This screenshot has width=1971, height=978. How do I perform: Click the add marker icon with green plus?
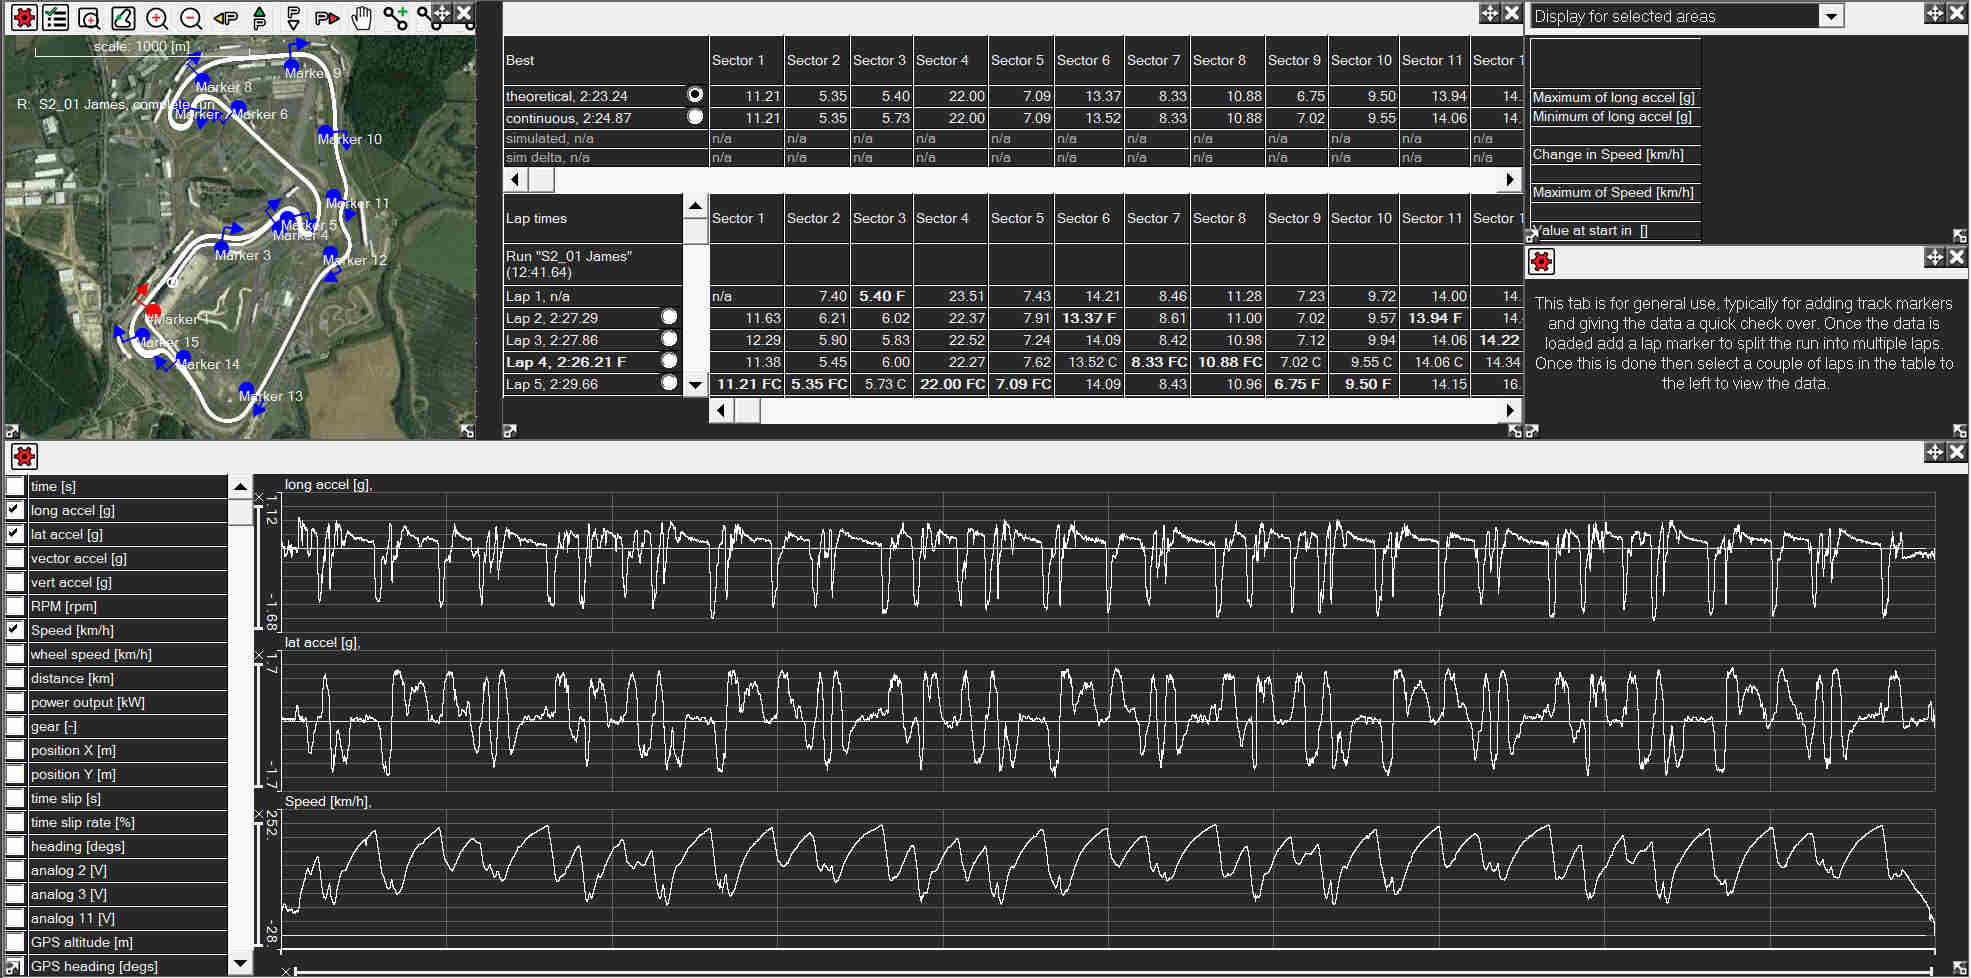(x=396, y=17)
